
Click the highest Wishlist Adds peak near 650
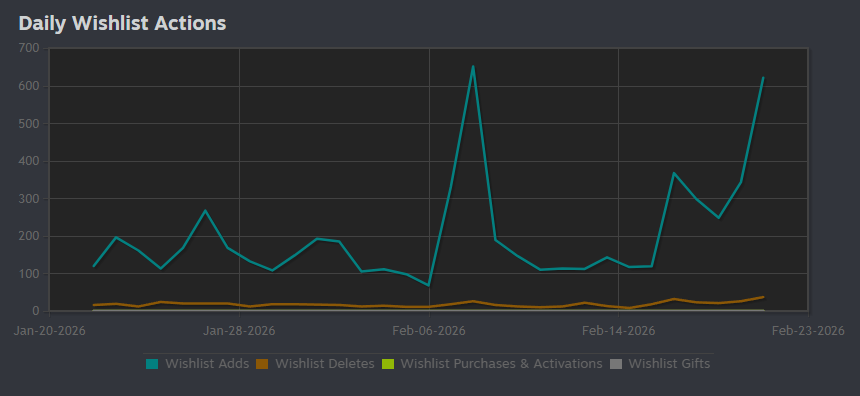pos(473,66)
